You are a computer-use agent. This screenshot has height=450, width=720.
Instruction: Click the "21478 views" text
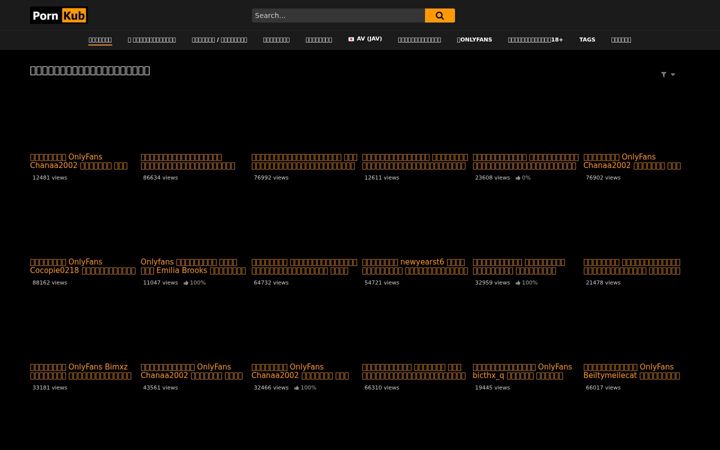click(603, 283)
